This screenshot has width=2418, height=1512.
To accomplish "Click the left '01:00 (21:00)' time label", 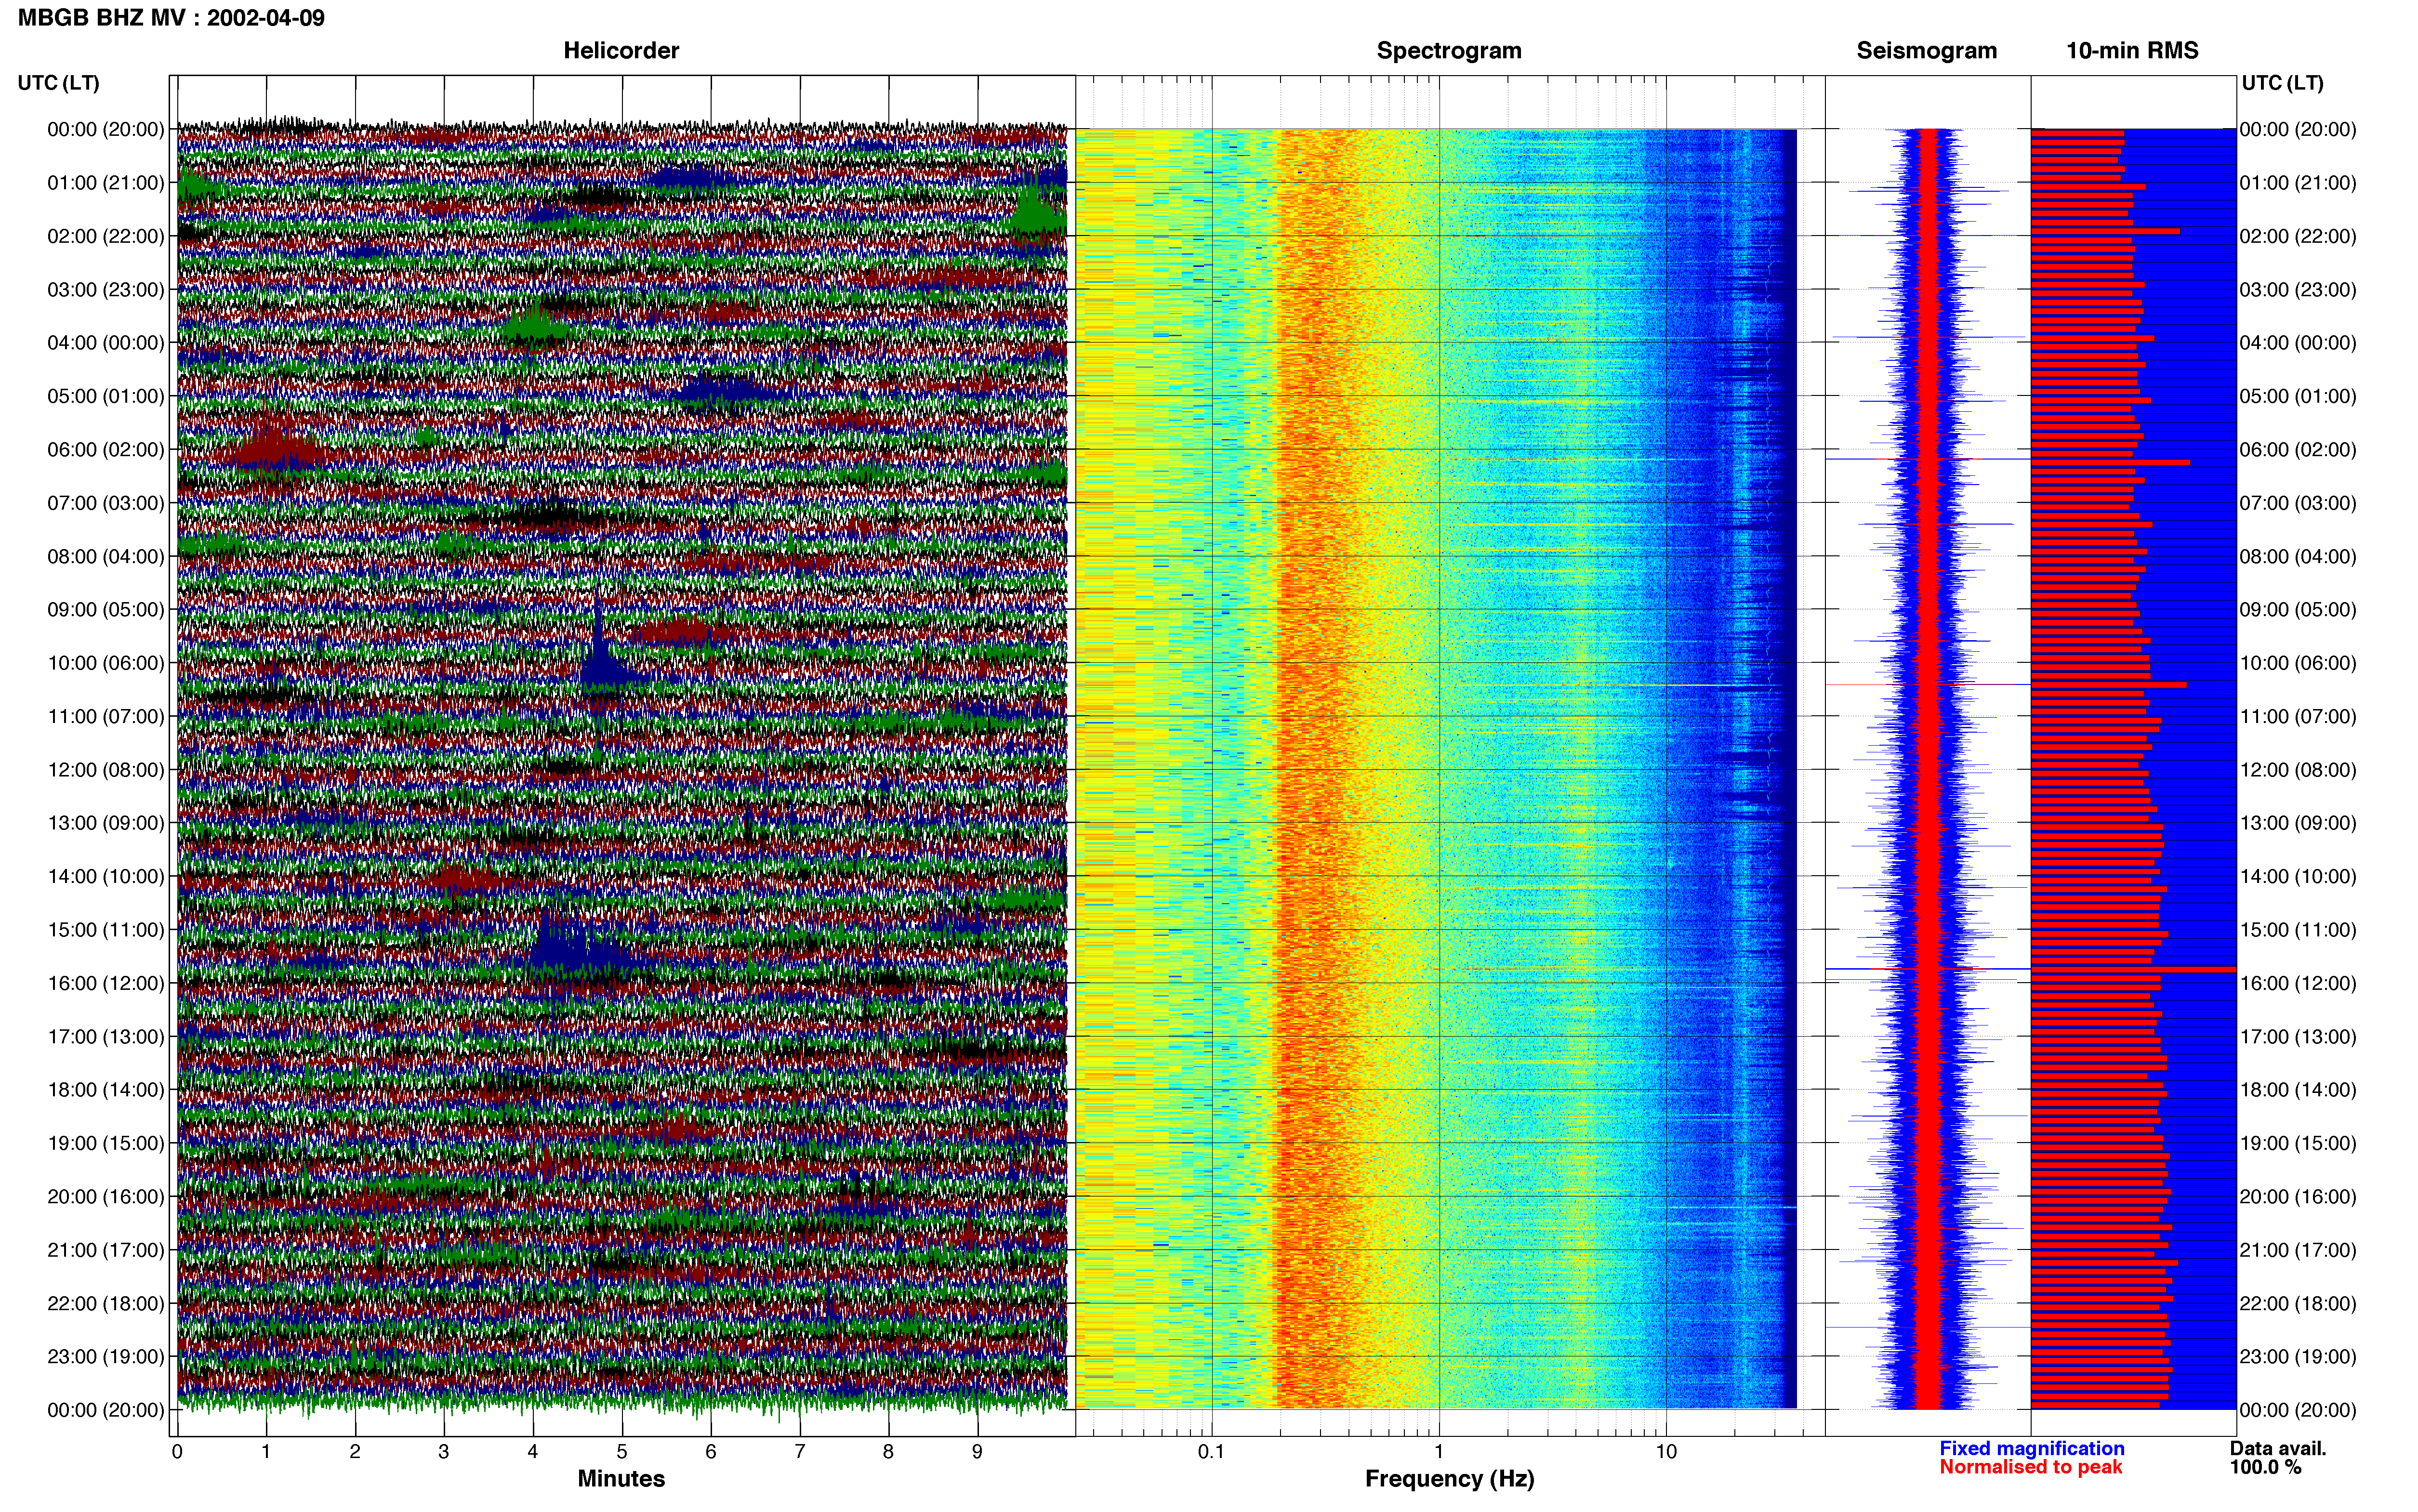I will (x=106, y=183).
